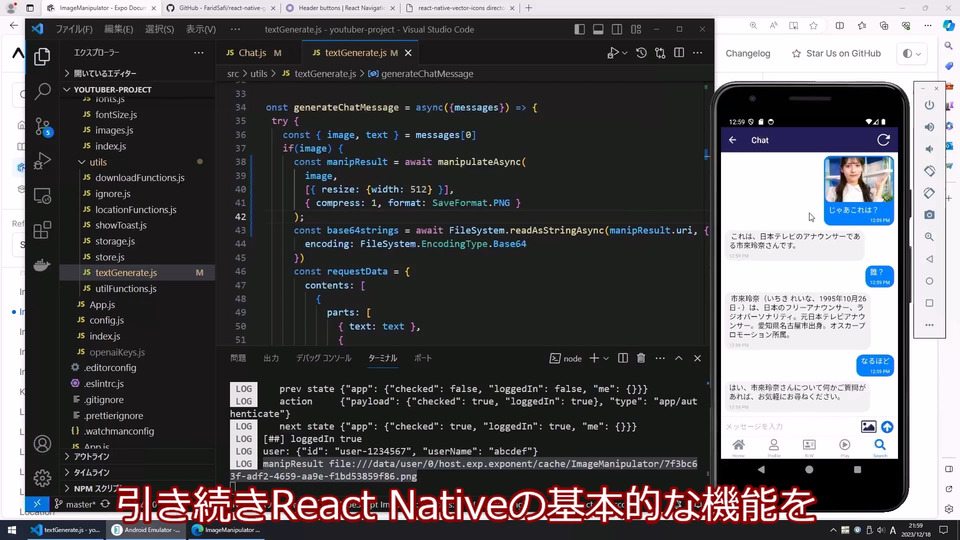Image resolution: width=960 pixels, height=540 pixels.
Task: Open the Extensions view
Action: pos(42,230)
